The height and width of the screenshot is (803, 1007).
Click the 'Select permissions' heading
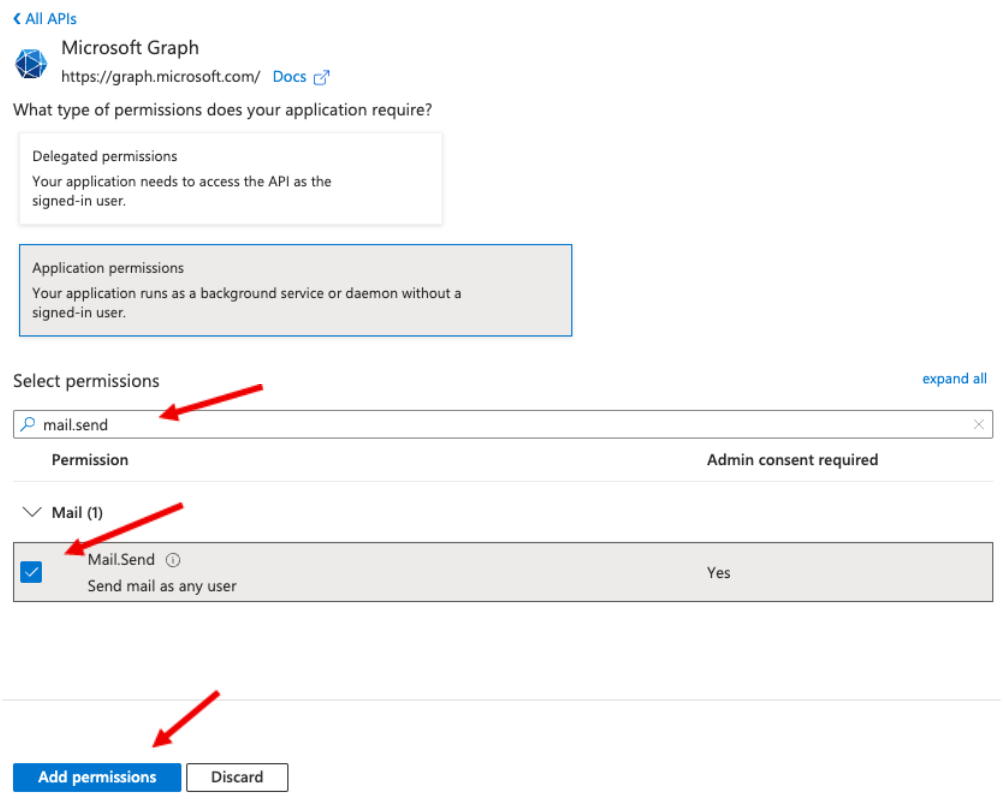point(86,381)
